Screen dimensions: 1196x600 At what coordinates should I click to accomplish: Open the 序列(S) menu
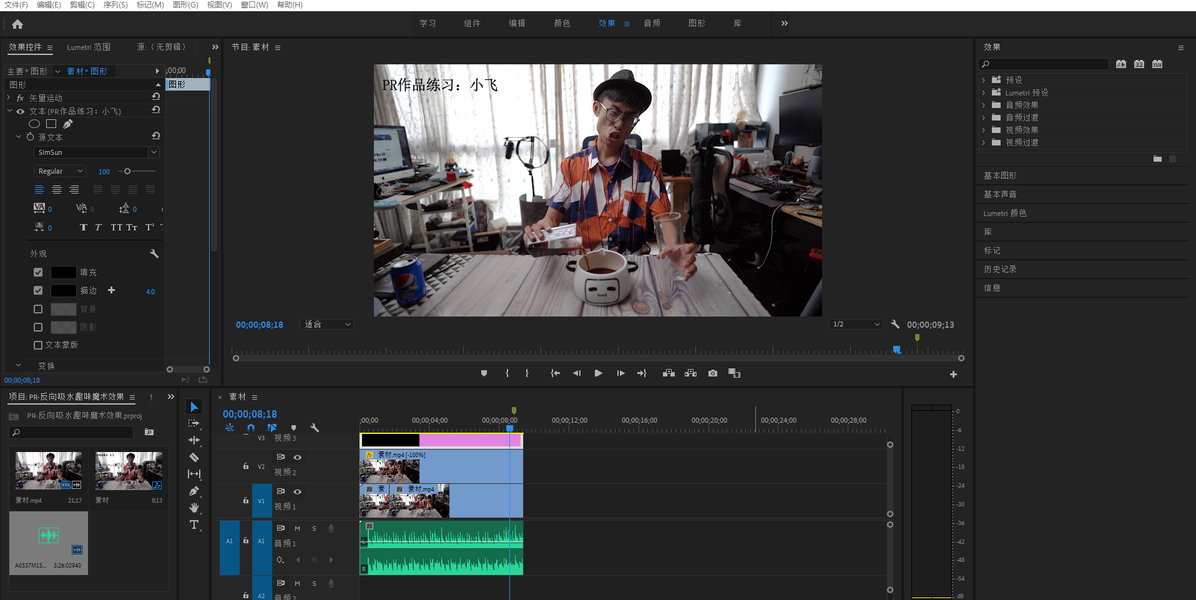click(115, 5)
